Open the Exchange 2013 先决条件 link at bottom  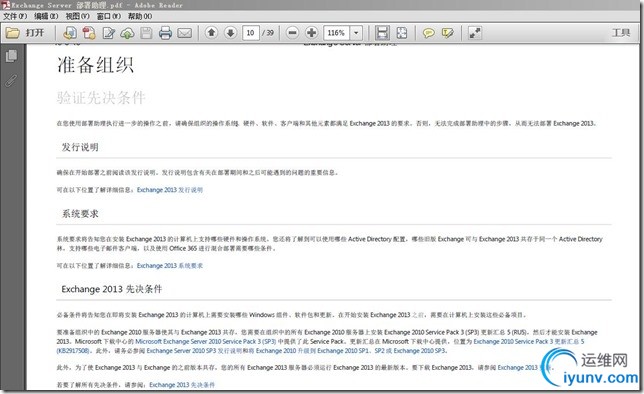click(182, 385)
